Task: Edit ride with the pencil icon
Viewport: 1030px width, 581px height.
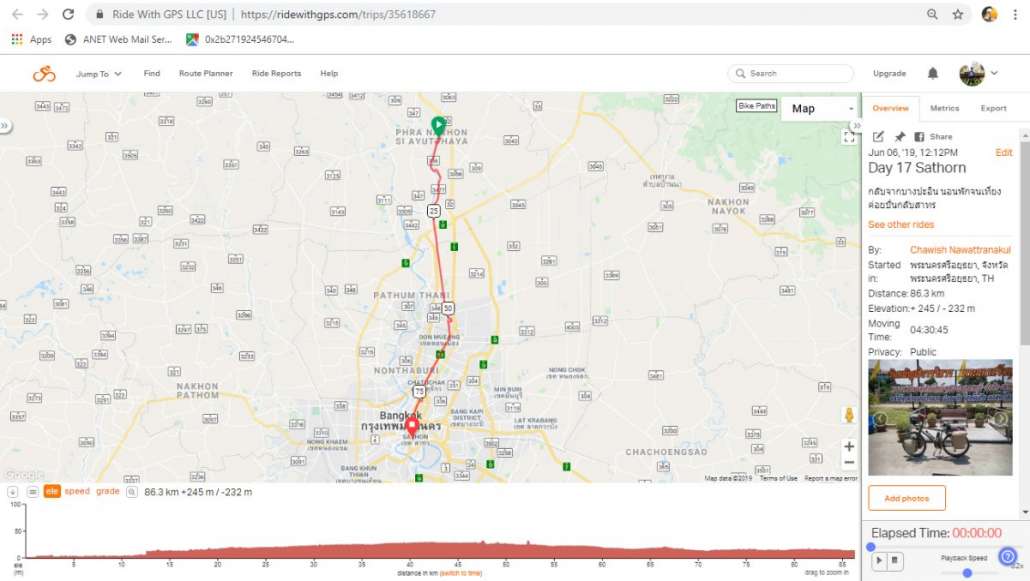Action: click(x=878, y=137)
